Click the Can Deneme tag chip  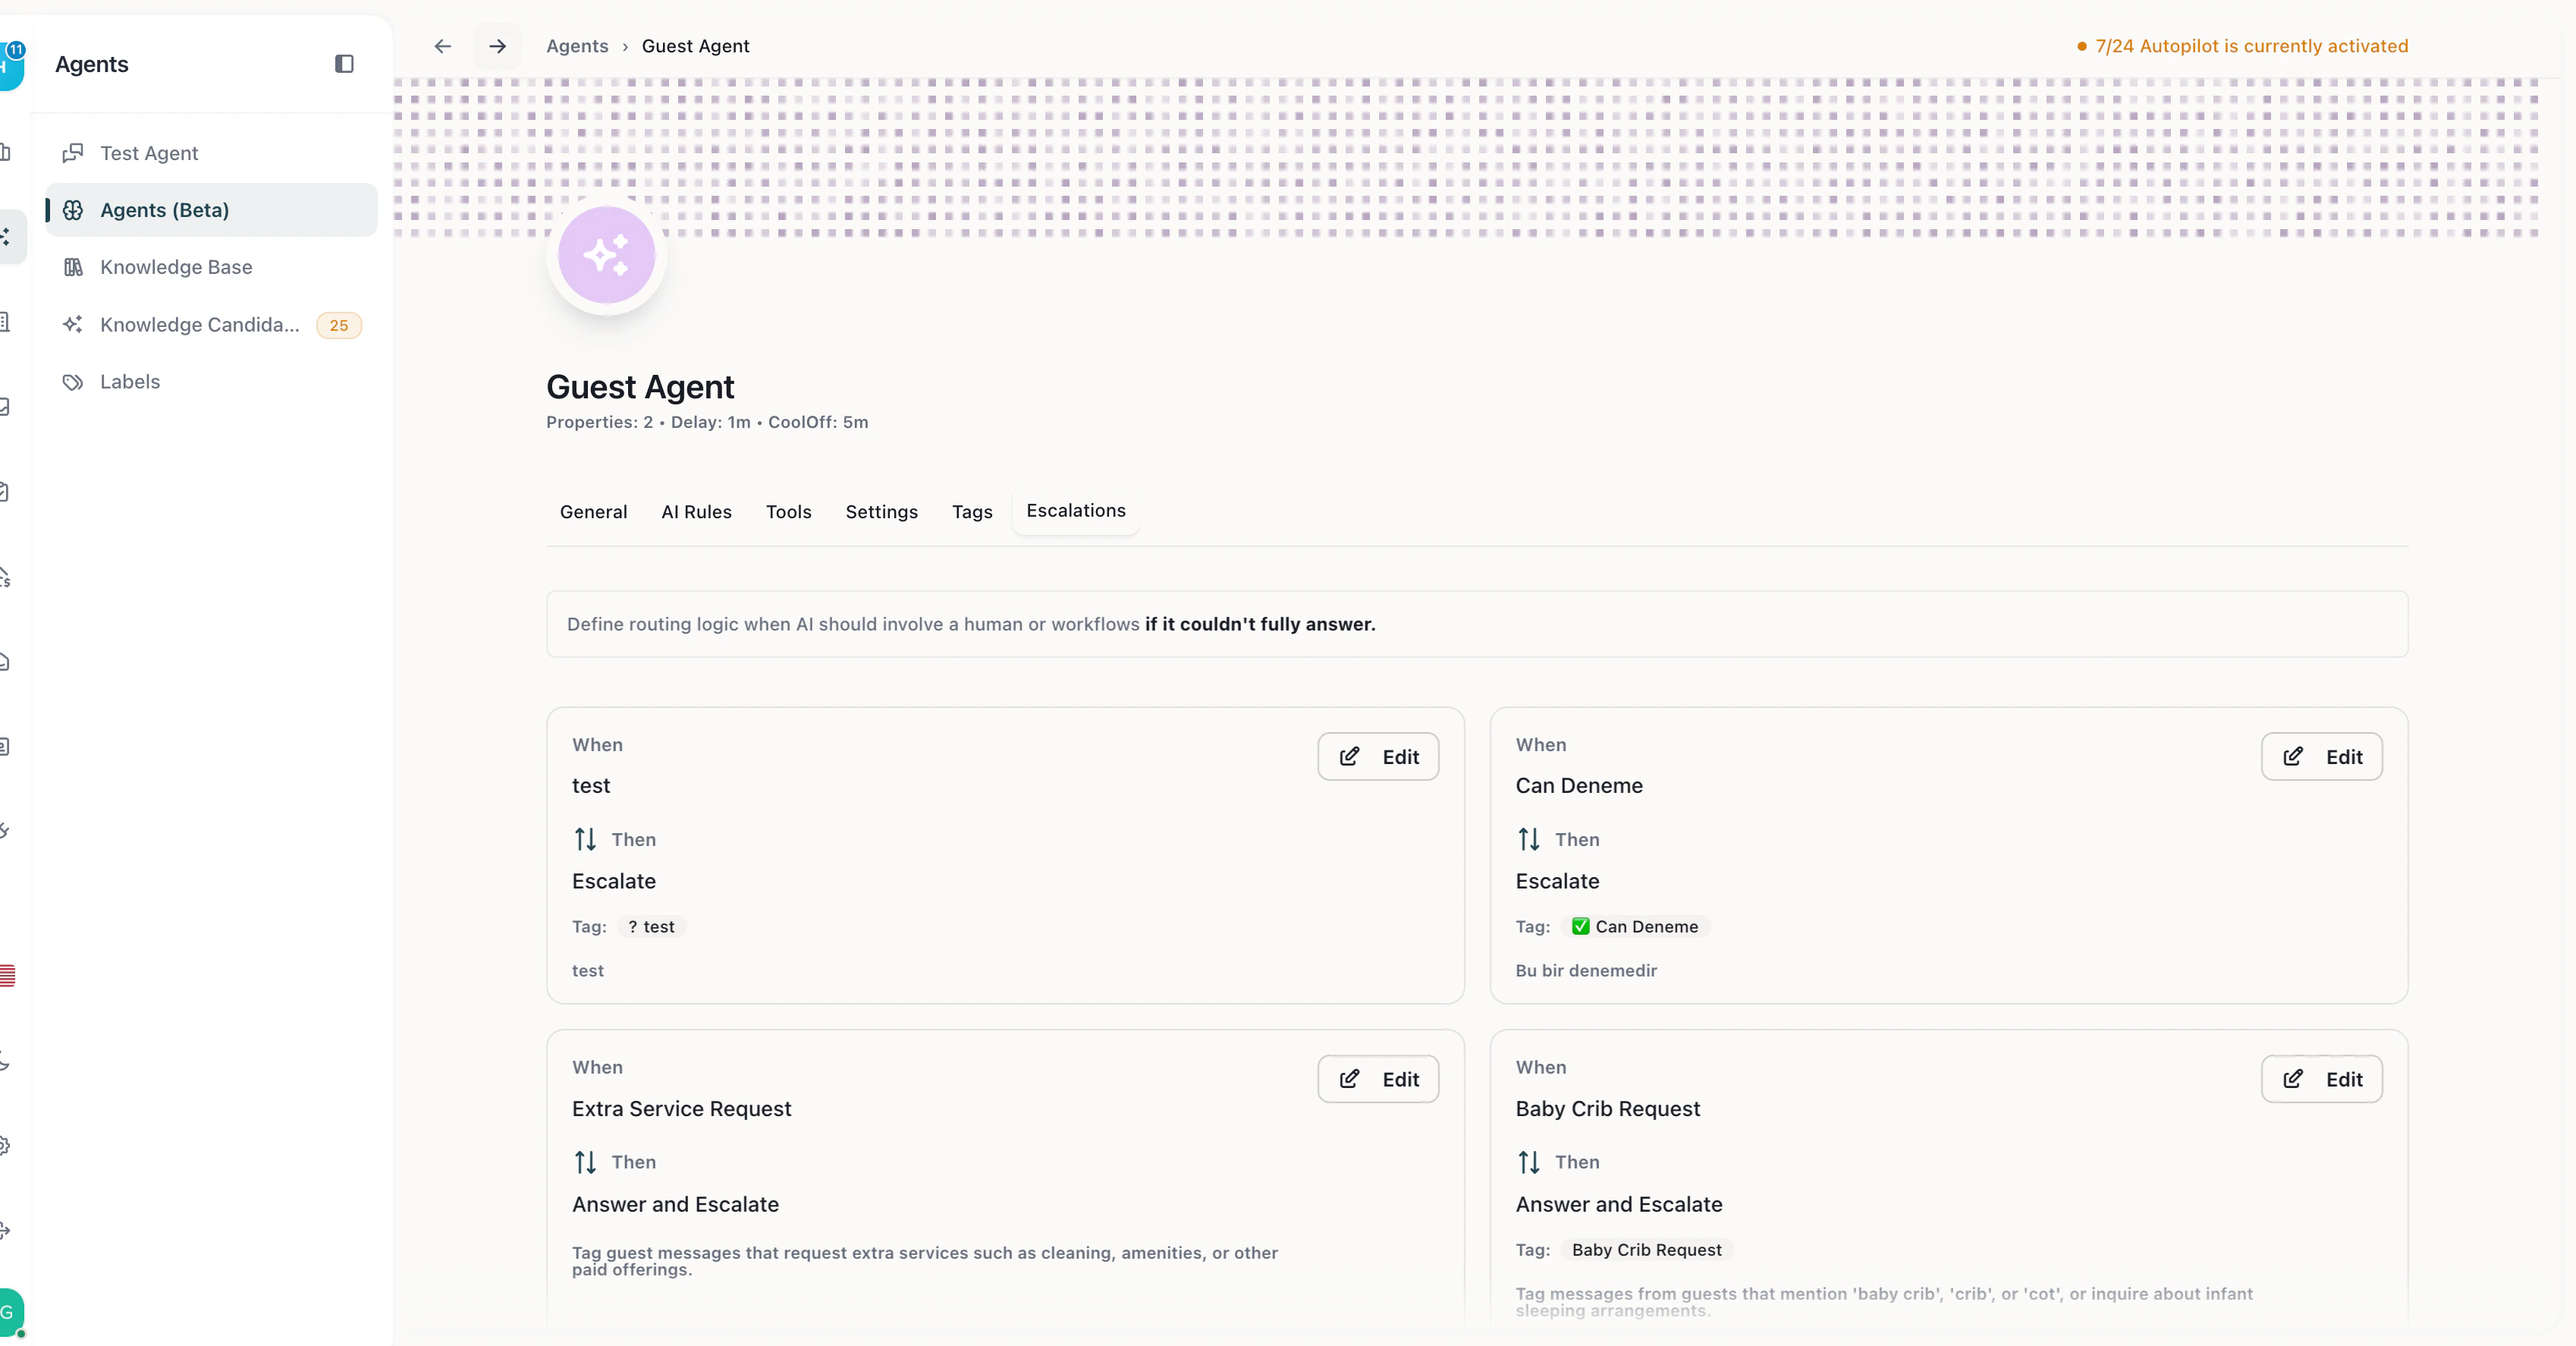click(1635, 927)
